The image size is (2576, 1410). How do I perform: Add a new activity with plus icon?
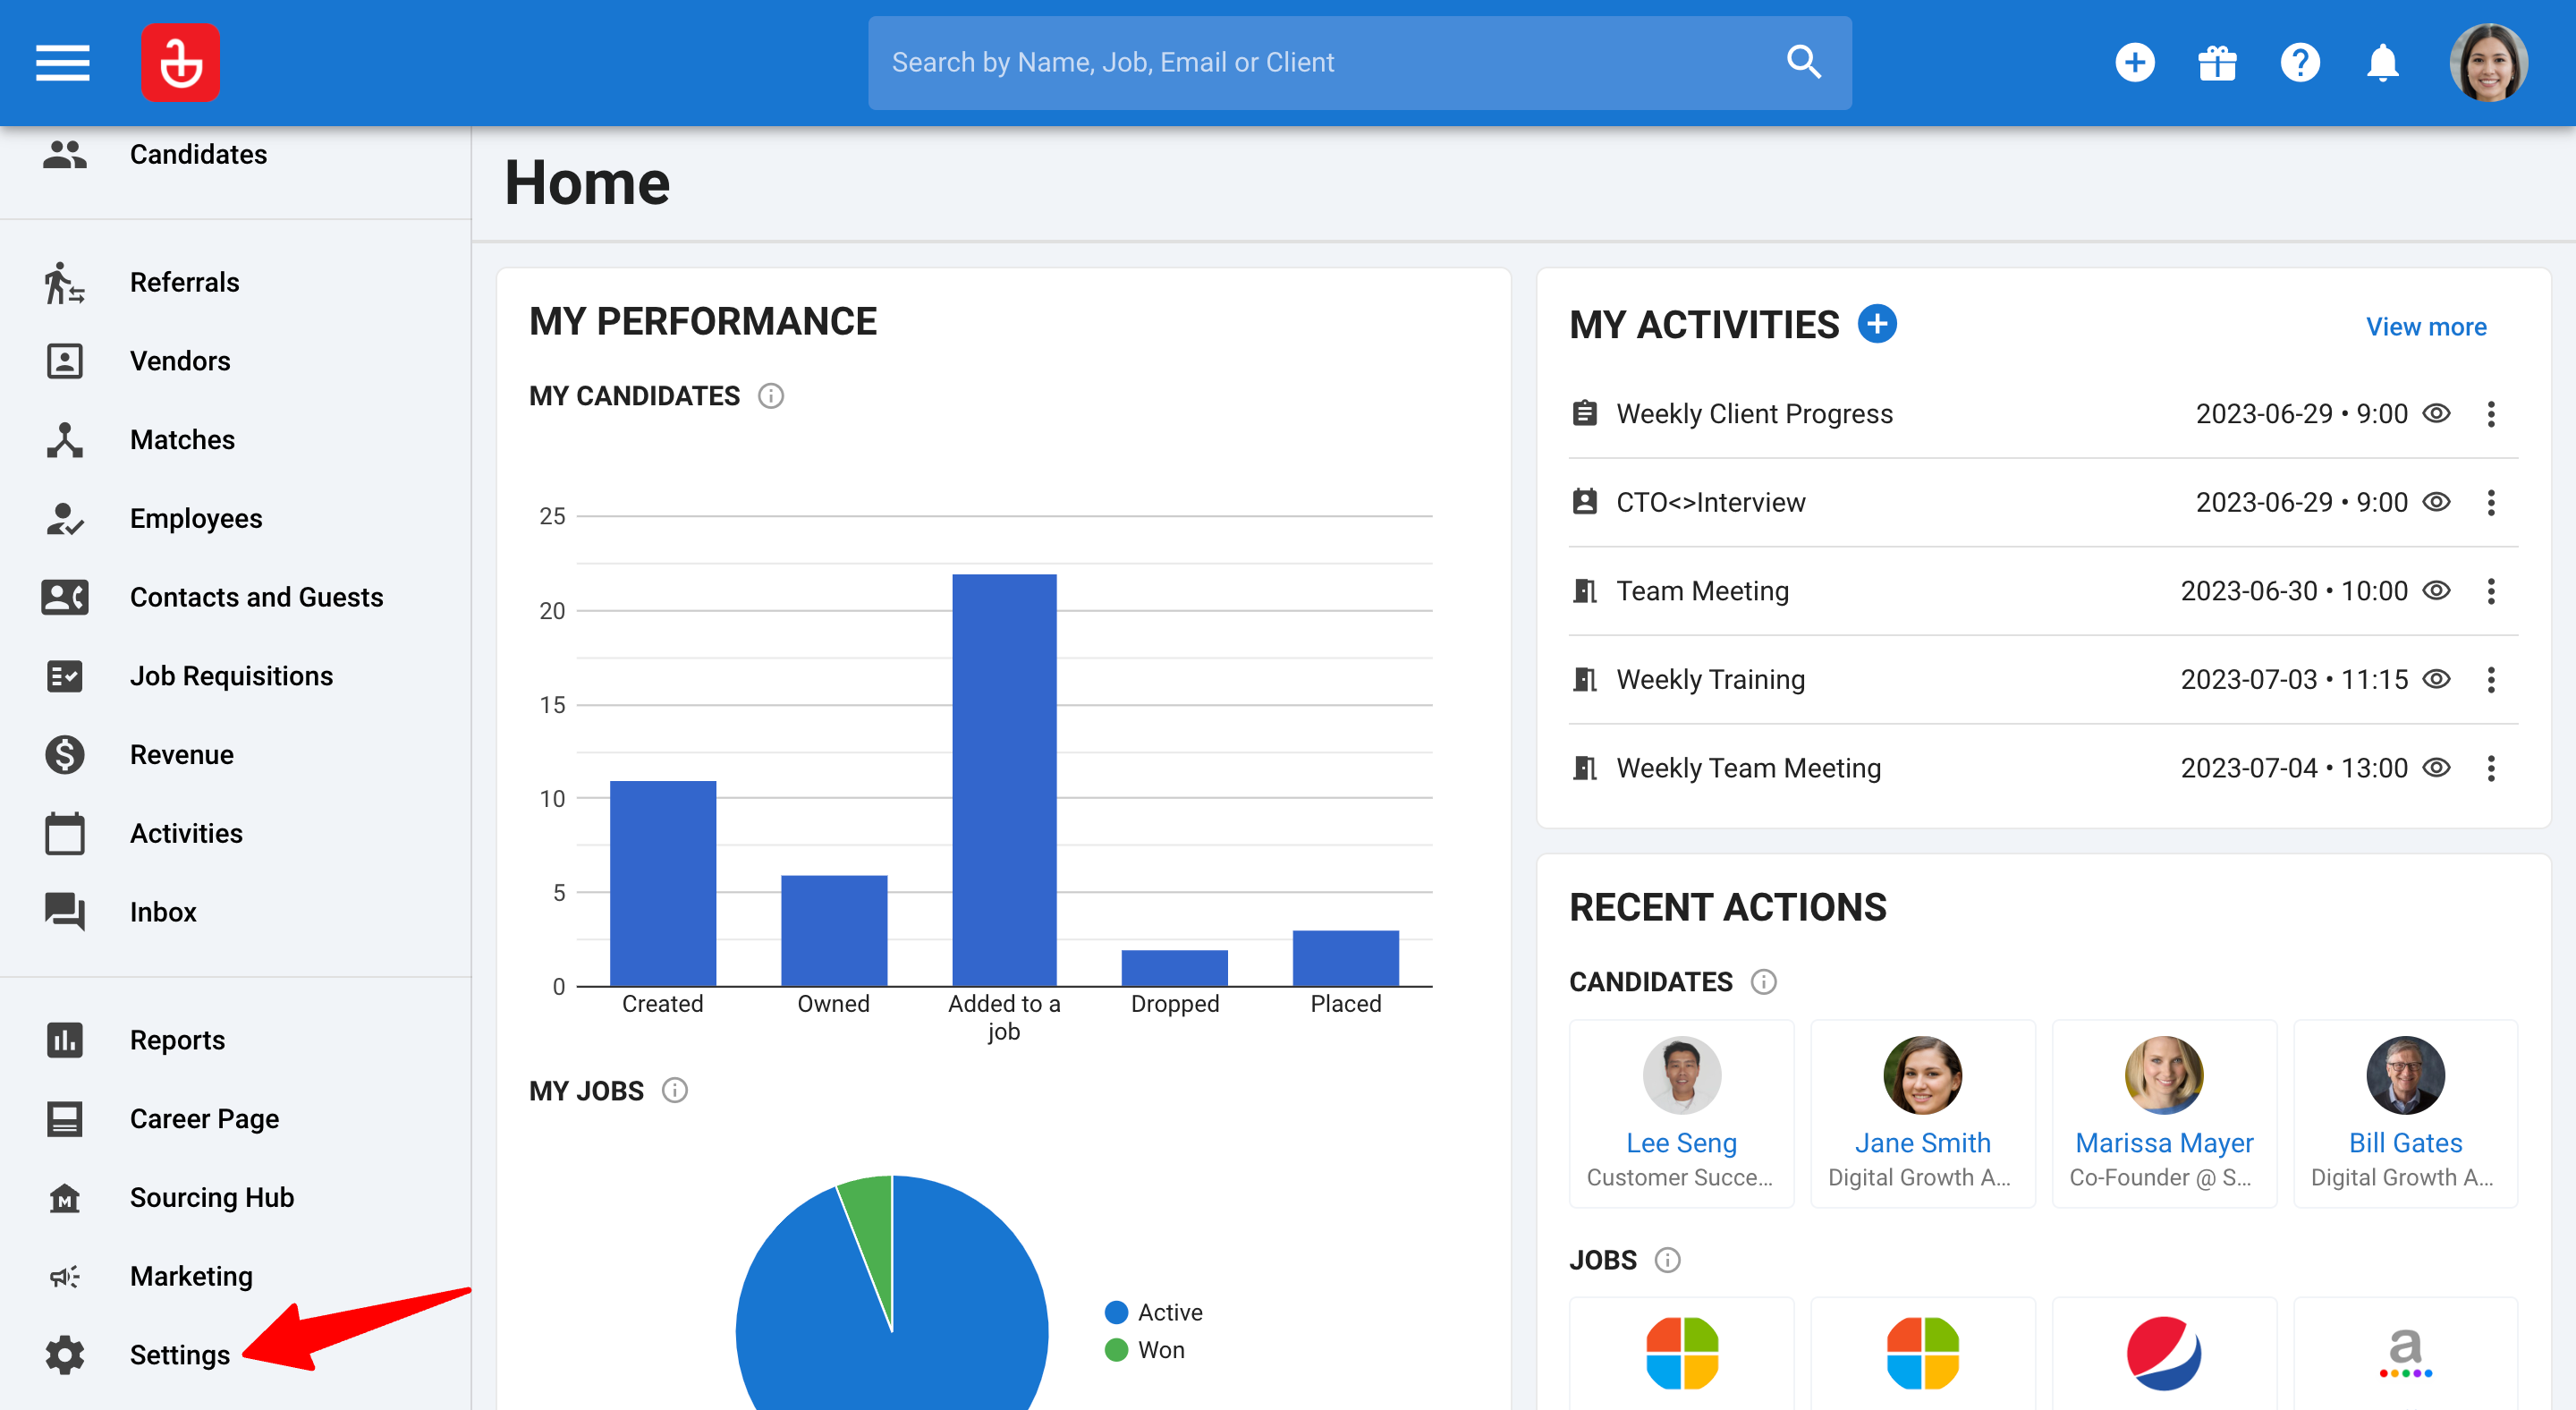1877,324
